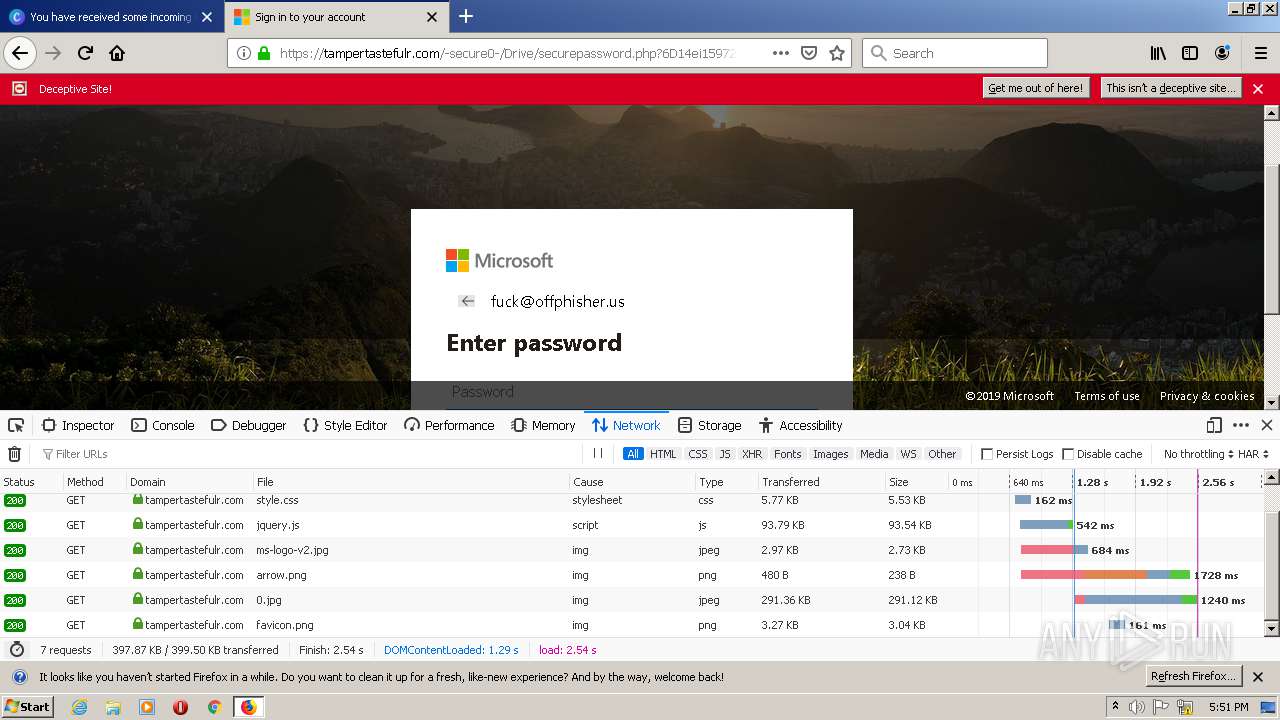The height and width of the screenshot is (720, 1280).
Task: Enable the Disable cache checkbox
Action: [1068, 454]
